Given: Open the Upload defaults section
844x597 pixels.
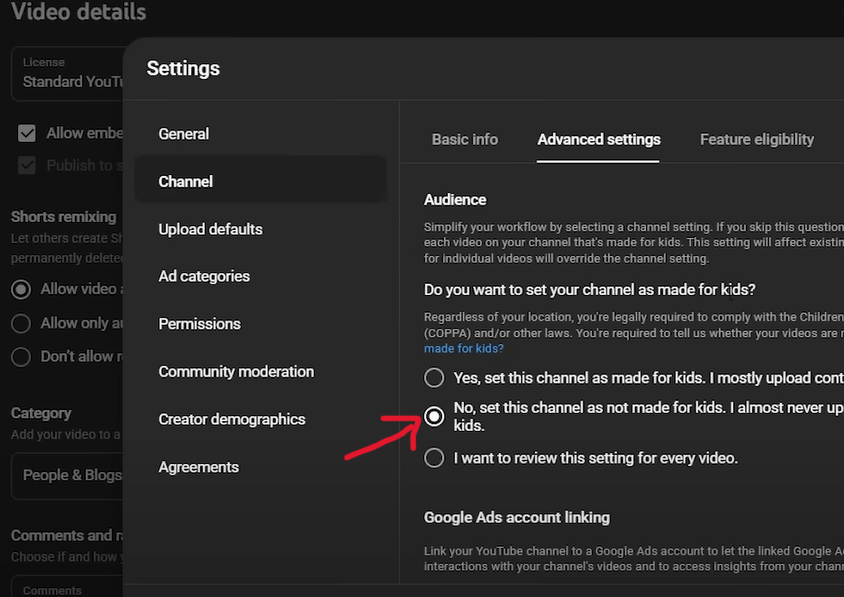Looking at the screenshot, I should [x=210, y=229].
